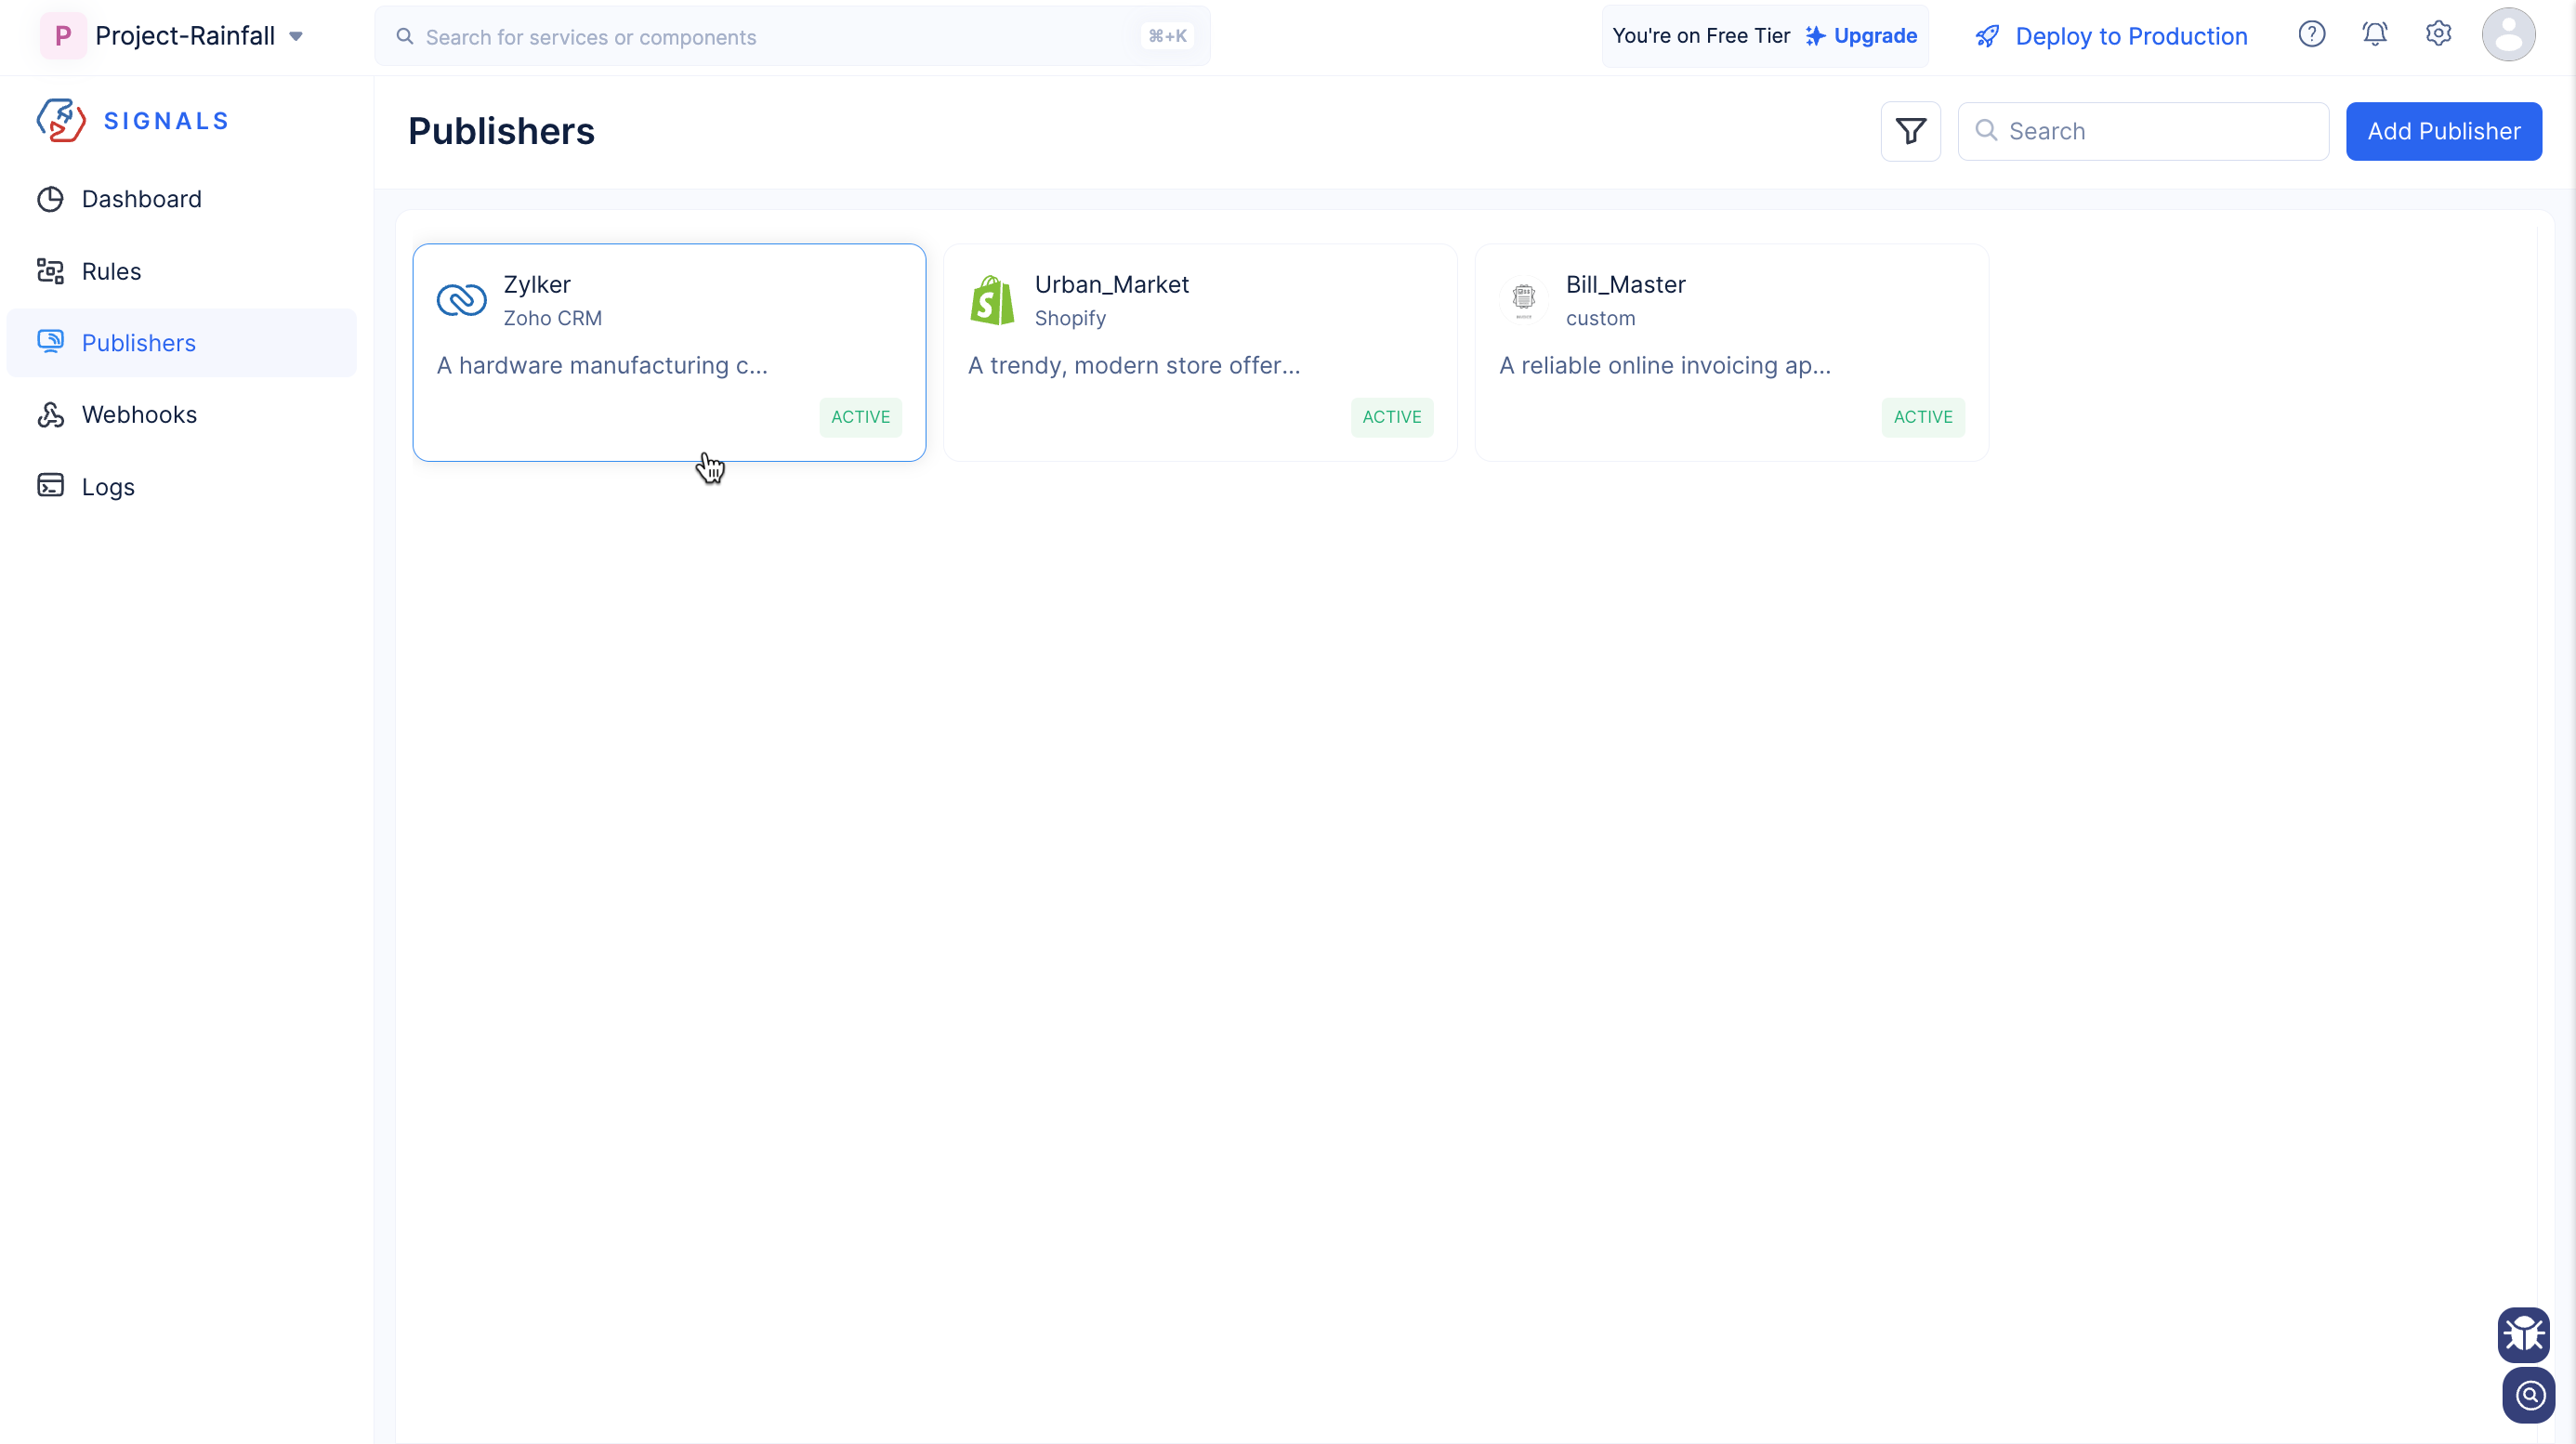Viewport: 2576px width, 1444px height.
Task: Click the Upgrade link
Action: click(x=1874, y=36)
